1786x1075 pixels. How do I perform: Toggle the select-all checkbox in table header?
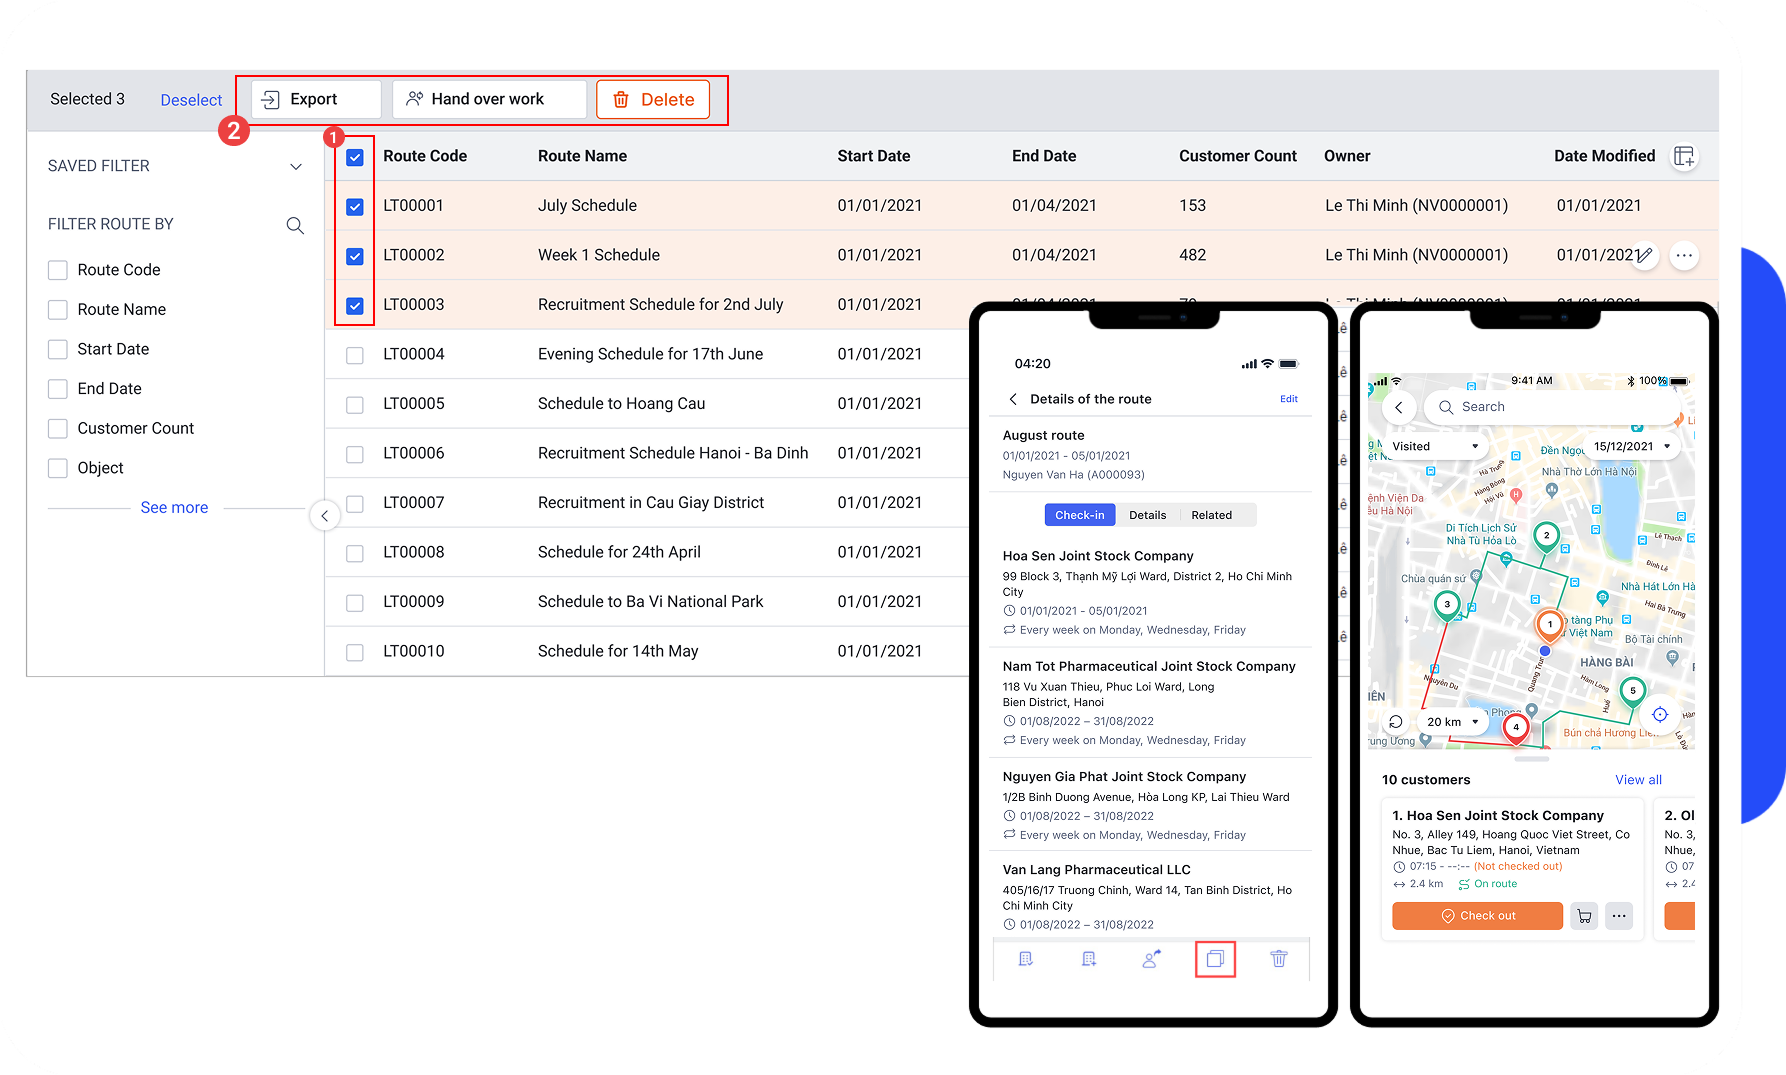[355, 157]
